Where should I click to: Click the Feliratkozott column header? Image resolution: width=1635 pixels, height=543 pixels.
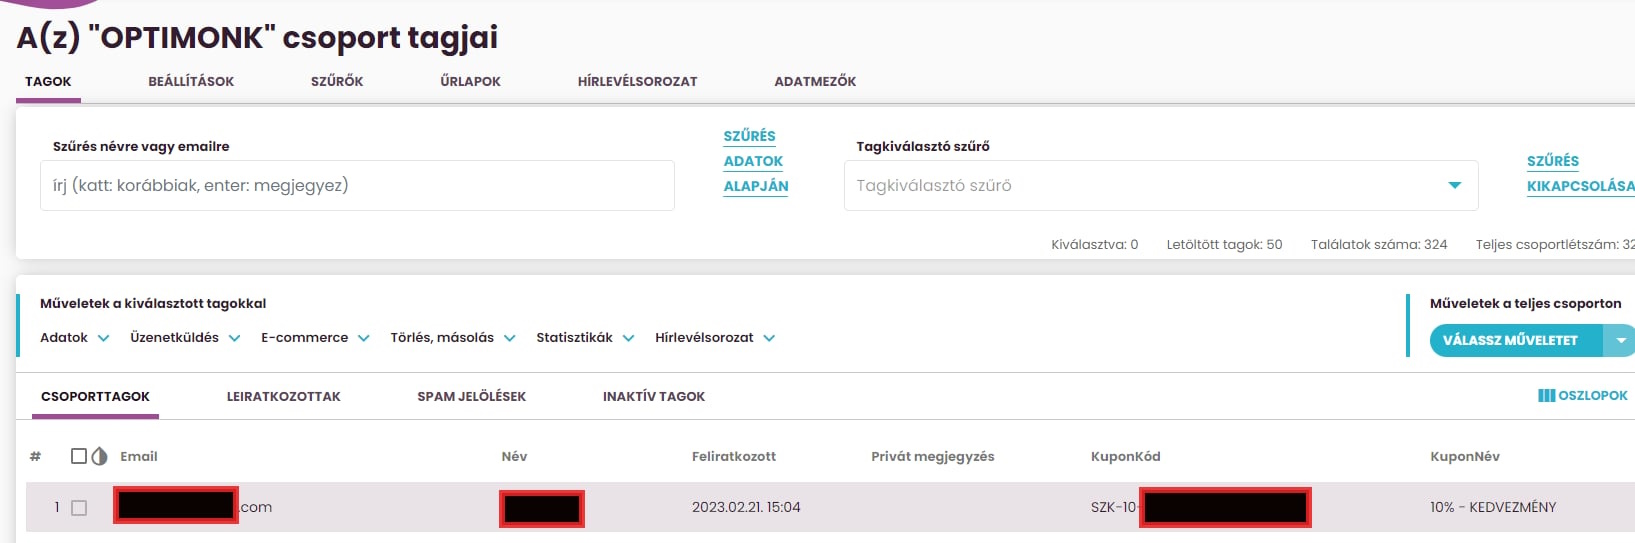pos(734,457)
